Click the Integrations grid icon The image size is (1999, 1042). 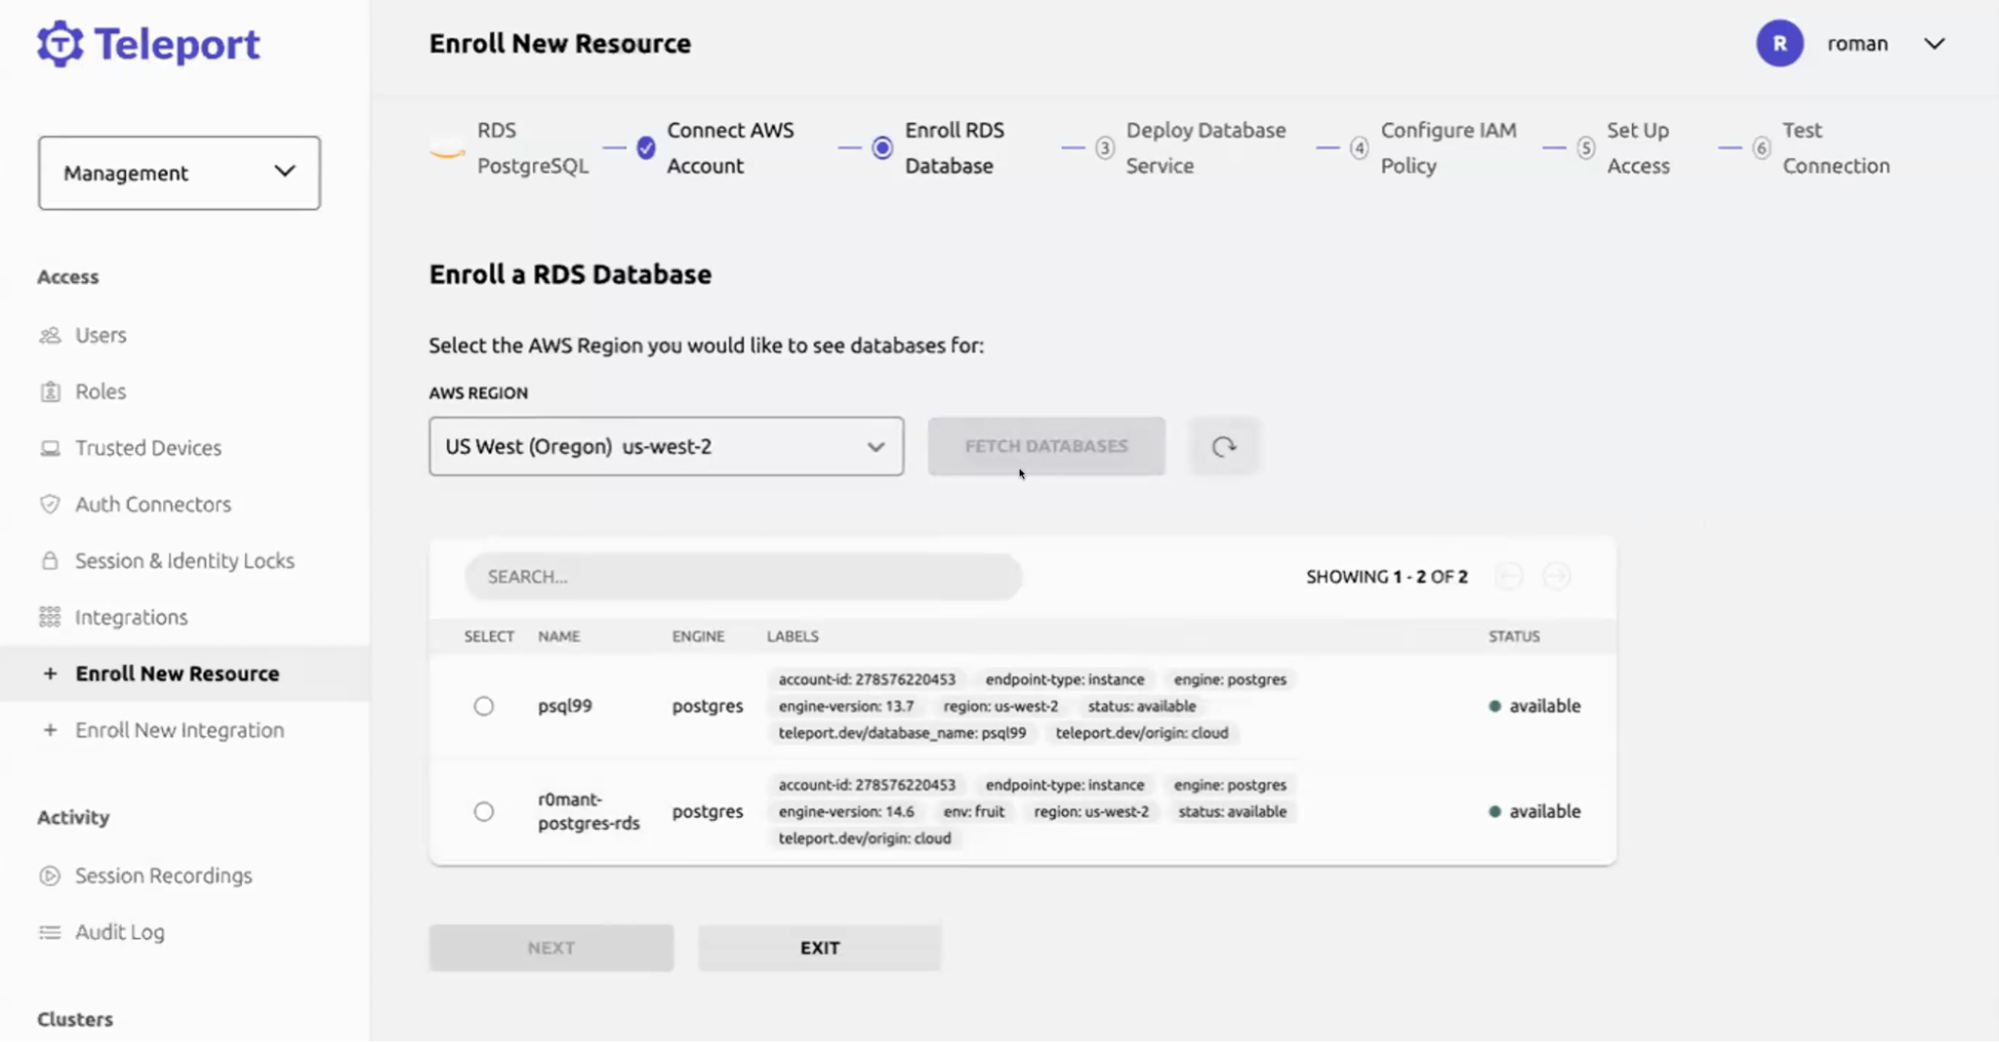pyautogui.click(x=50, y=617)
